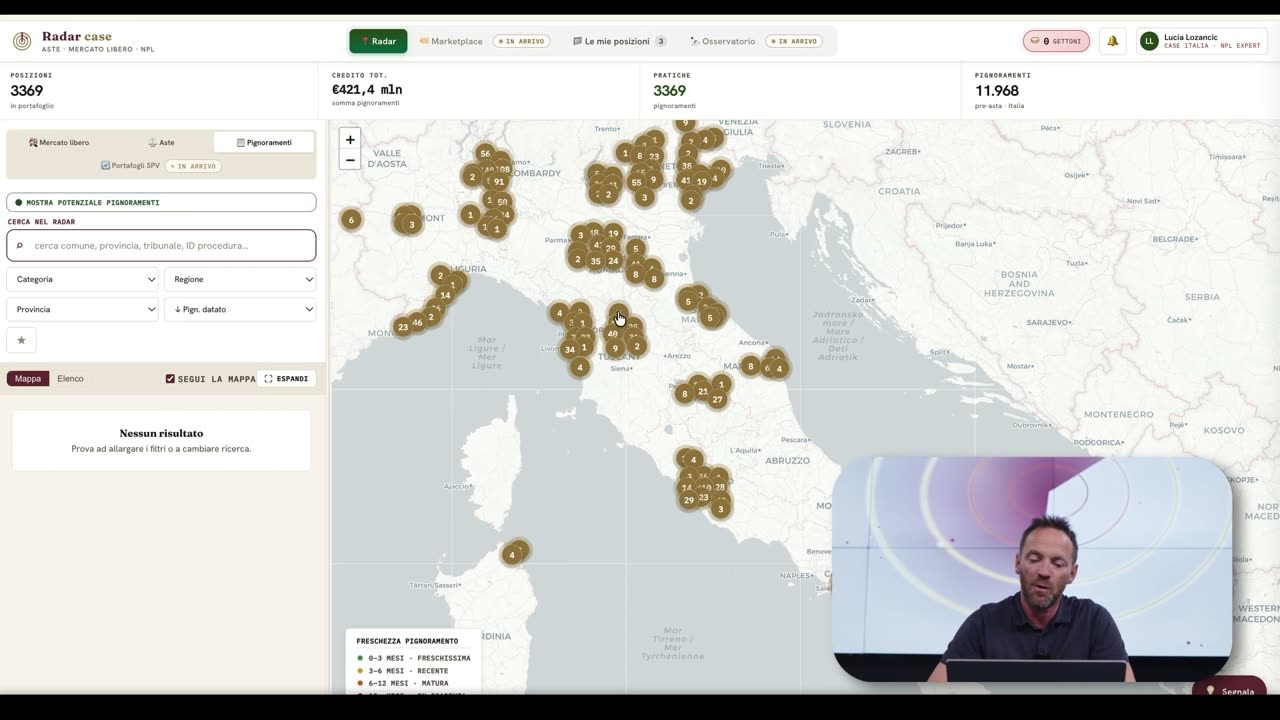Focus the Cerca nel radar search field
This screenshot has width=1280, height=720.
(x=161, y=245)
